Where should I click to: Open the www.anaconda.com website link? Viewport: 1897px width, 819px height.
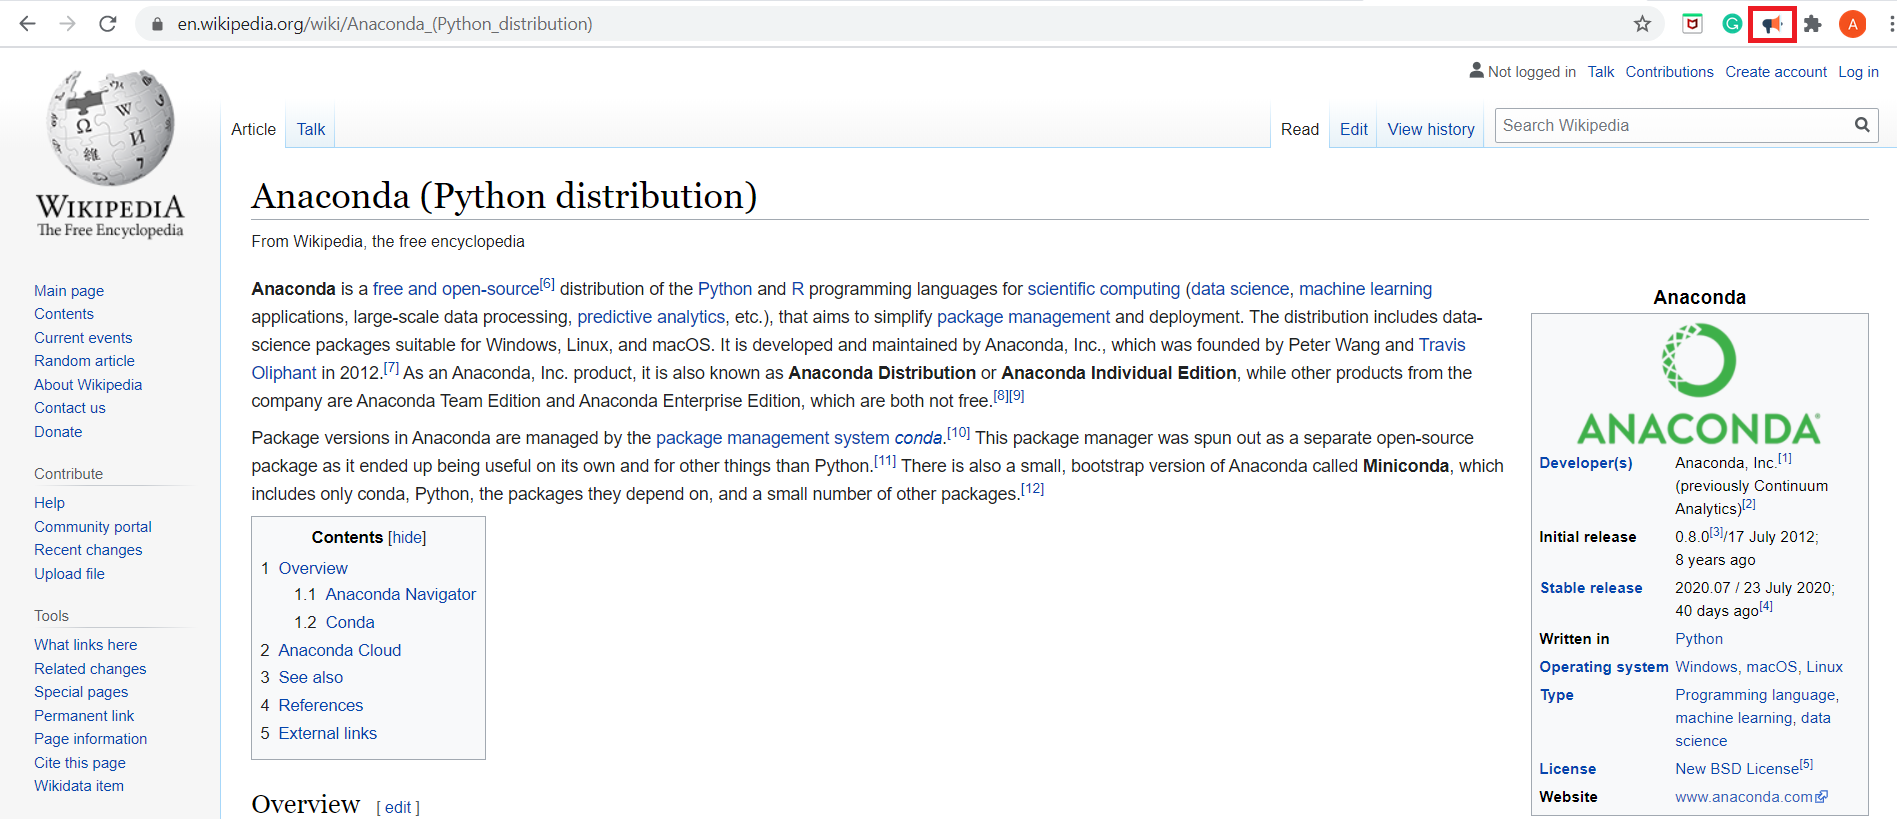[1743, 797]
